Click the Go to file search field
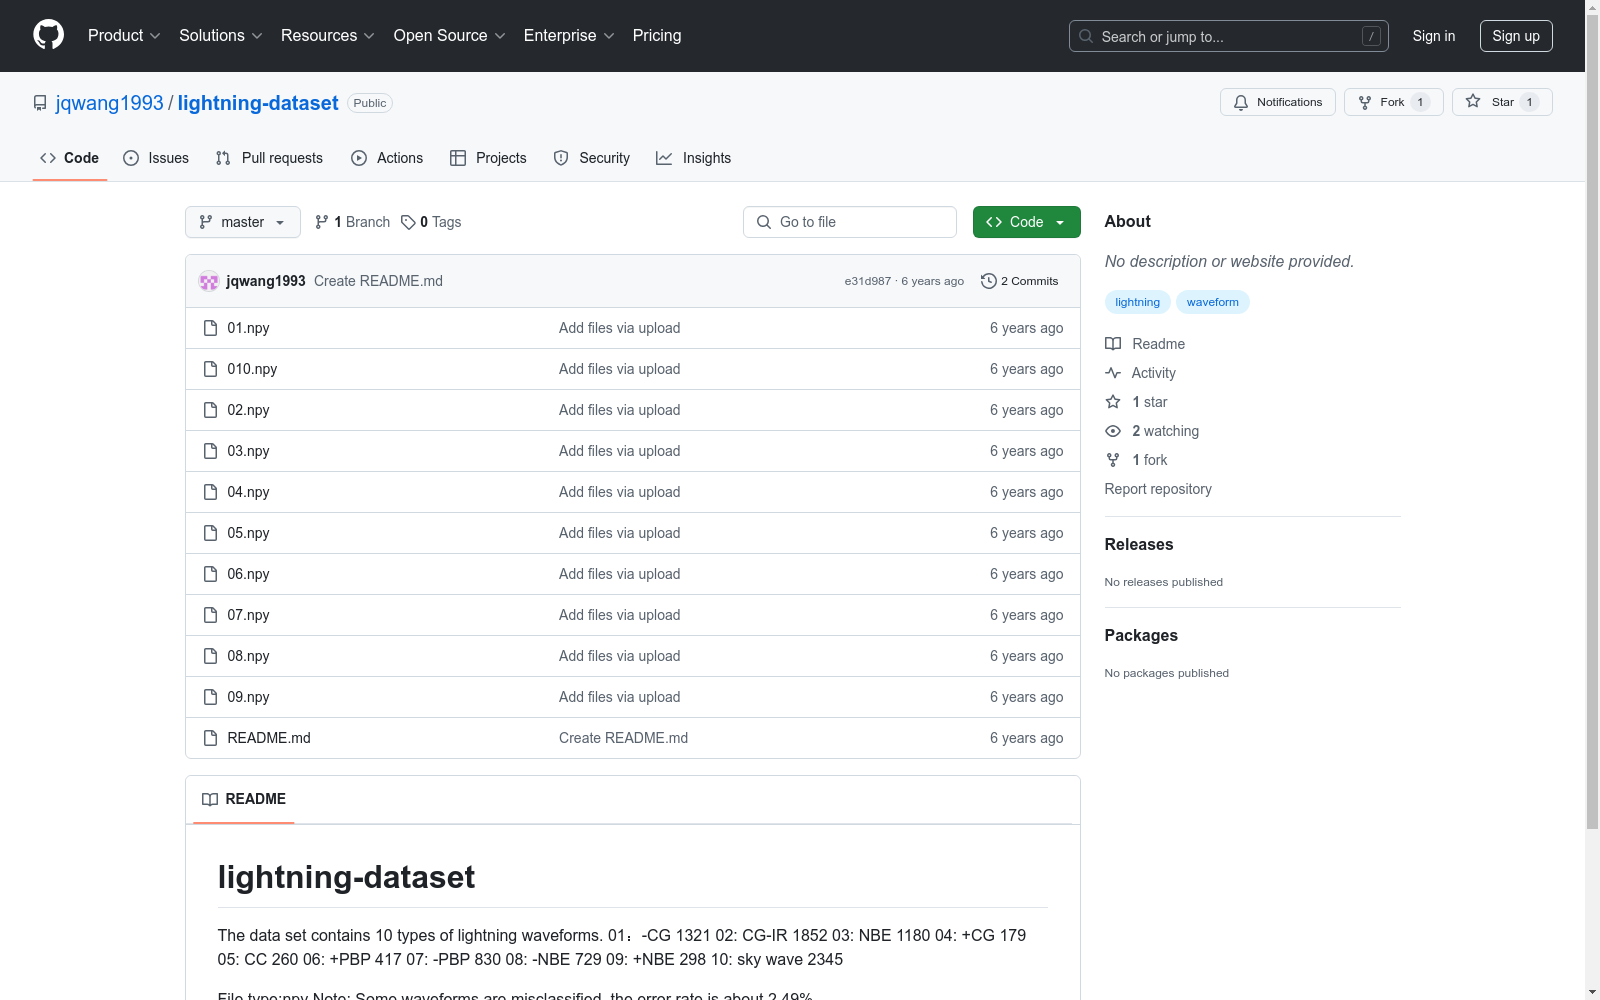 [x=850, y=222]
